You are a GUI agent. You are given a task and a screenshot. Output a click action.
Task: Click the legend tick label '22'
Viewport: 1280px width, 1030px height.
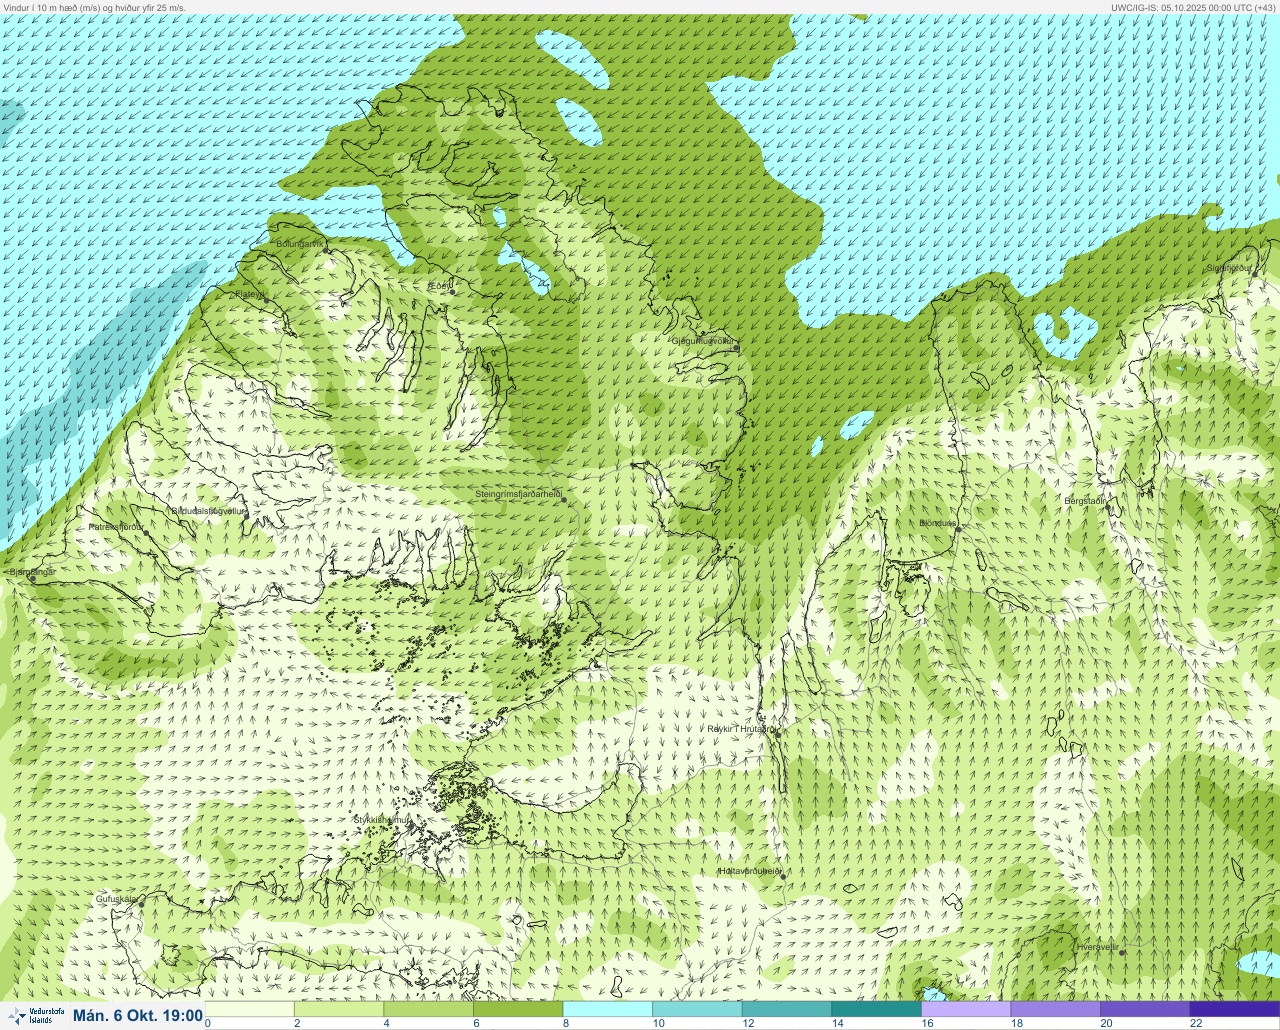tap(1196, 1023)
